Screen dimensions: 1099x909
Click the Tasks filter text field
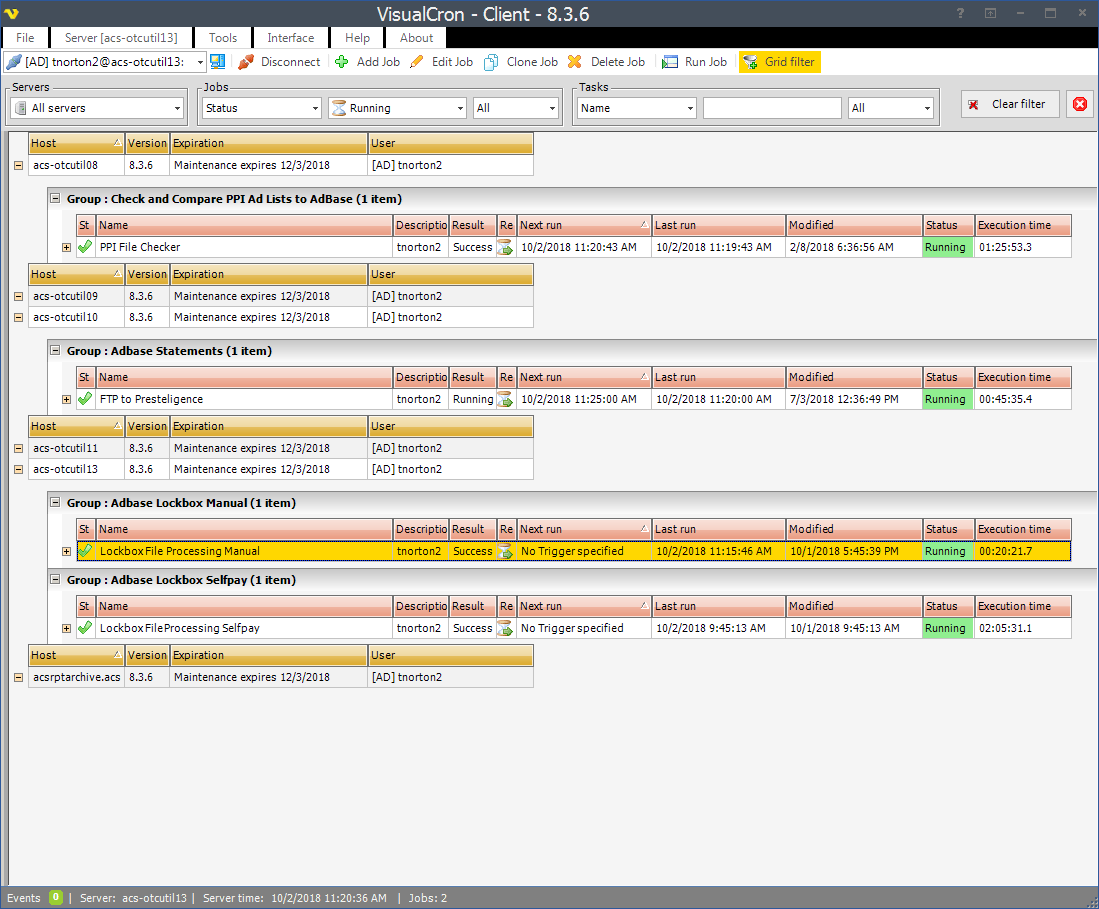[x=772, y=108]
